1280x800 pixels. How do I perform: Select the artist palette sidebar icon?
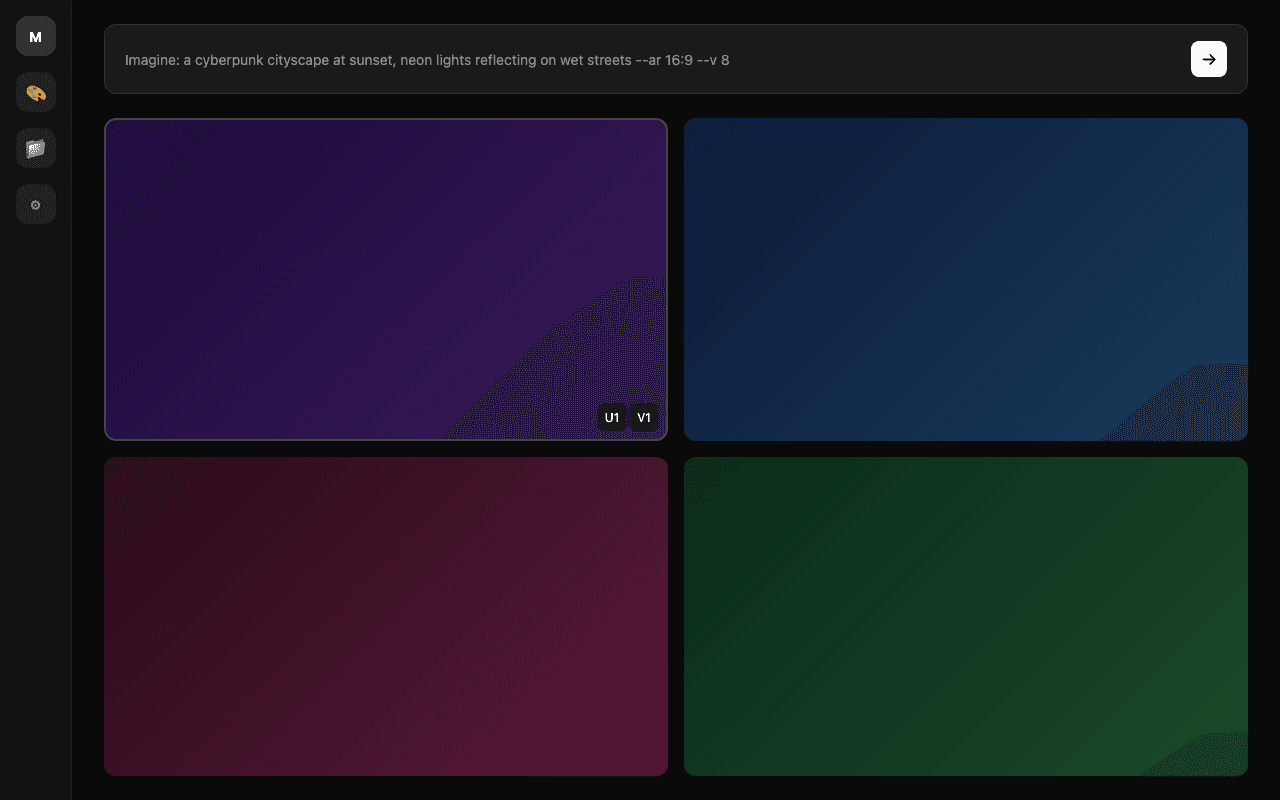pos(36,92)
